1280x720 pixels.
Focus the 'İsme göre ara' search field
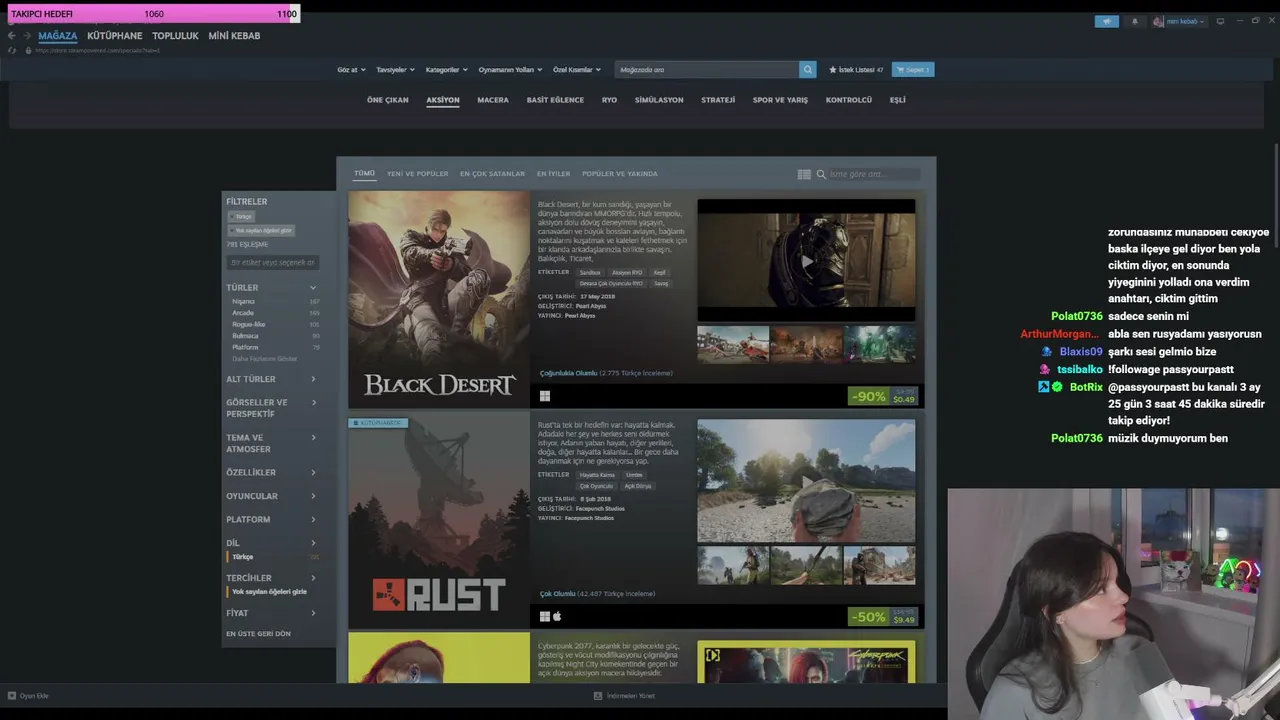coord(873,174)
